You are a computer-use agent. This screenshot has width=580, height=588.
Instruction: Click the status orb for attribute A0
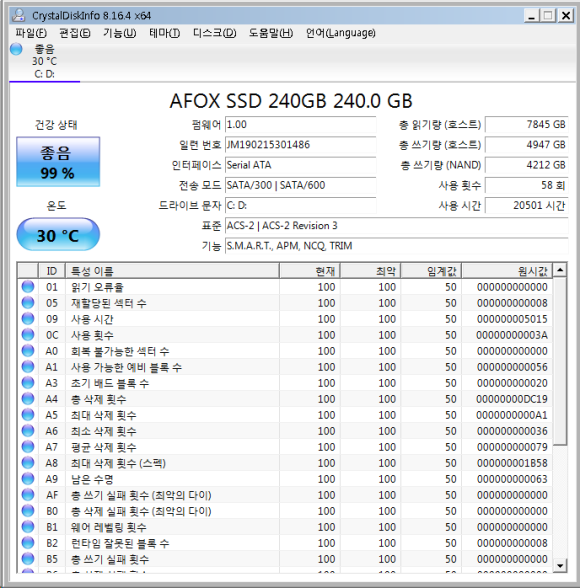coord(28,351)
